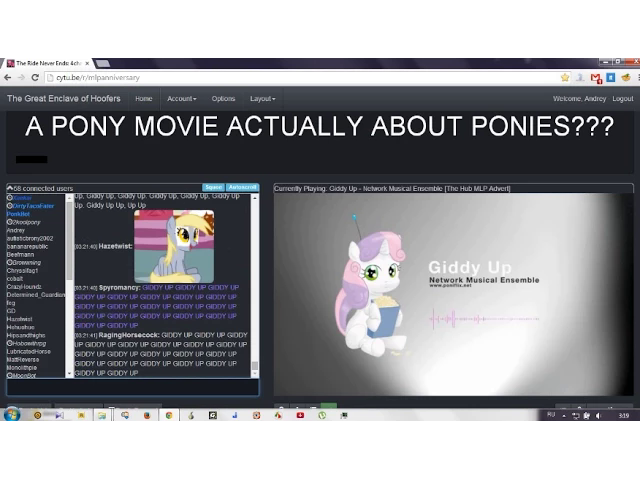Open Options in the navbar

223,99
